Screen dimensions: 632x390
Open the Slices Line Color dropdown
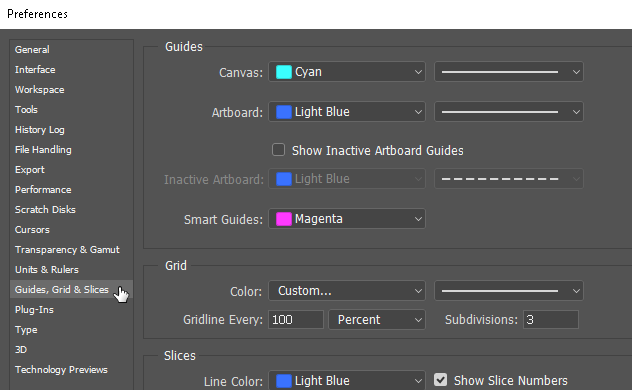point(347,380)
